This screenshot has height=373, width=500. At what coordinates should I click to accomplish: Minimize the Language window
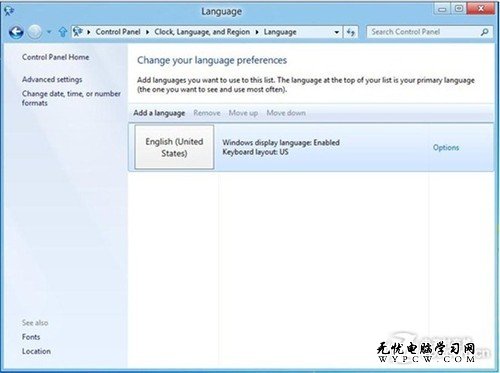pyautogui.click(x=442, y=9)
